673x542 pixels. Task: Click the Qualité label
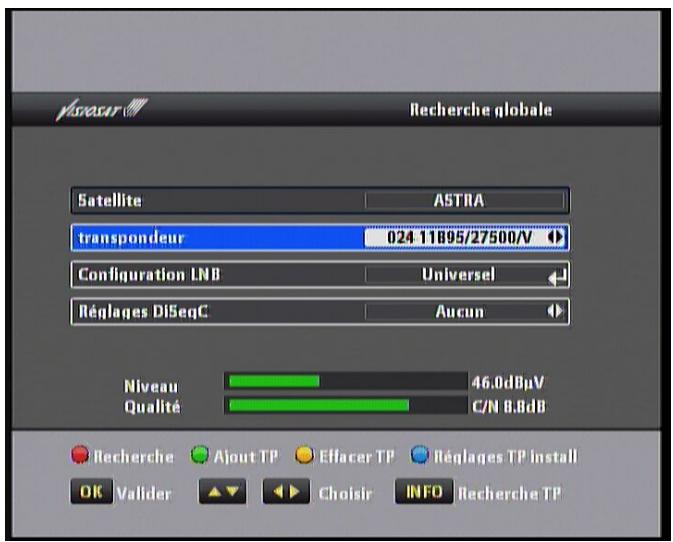point(152,407)
